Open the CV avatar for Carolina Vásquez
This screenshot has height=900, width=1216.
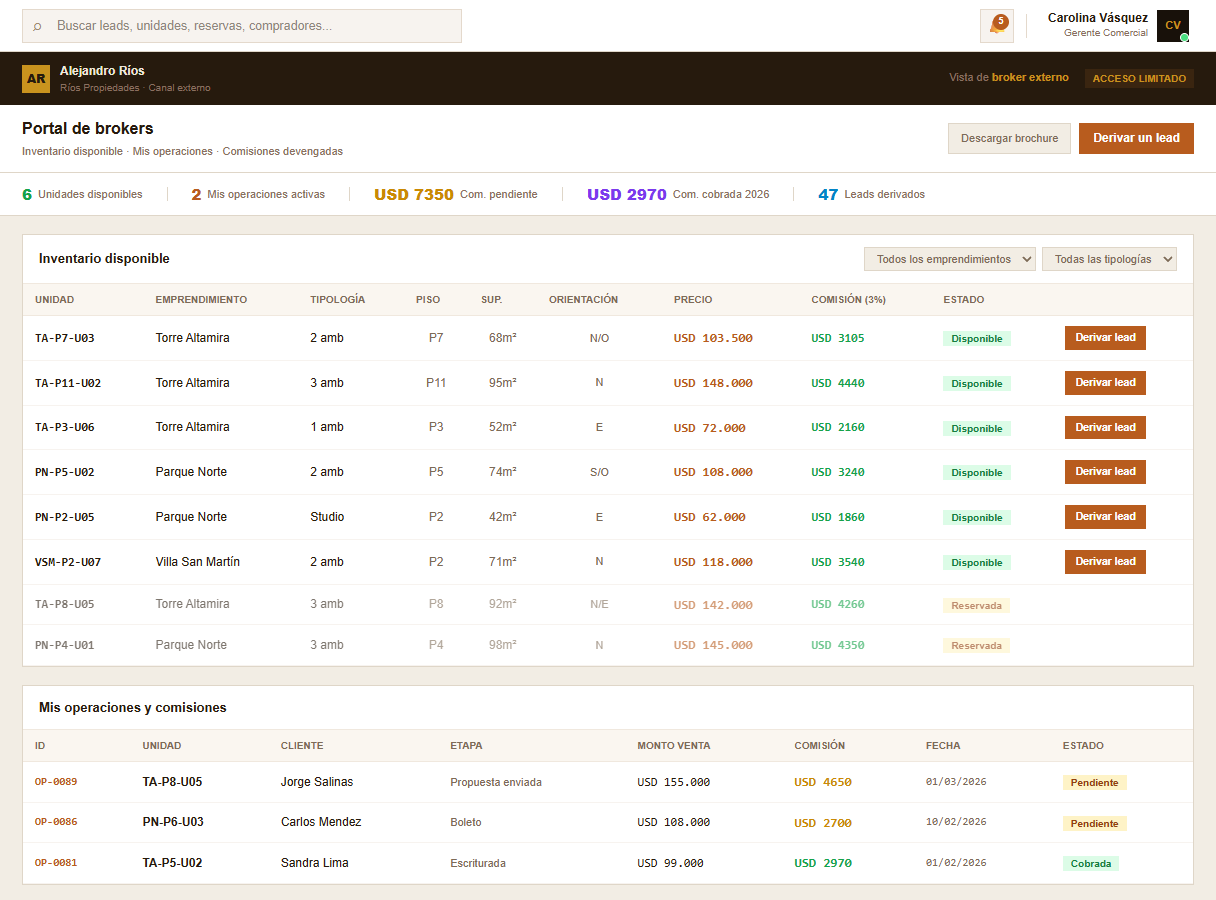point(1172,25)
